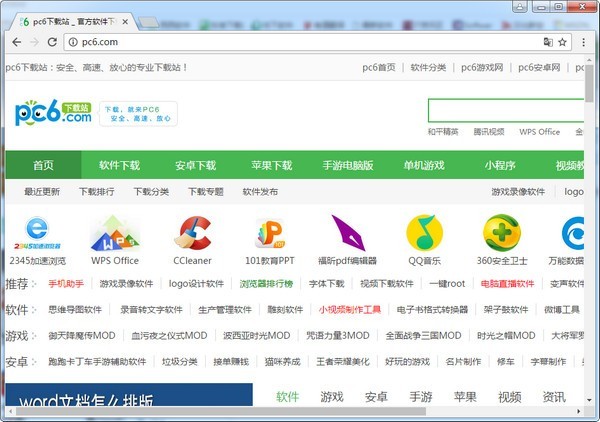
Task: Click the WPS Office hot search keyword
Action: point(540,132)
